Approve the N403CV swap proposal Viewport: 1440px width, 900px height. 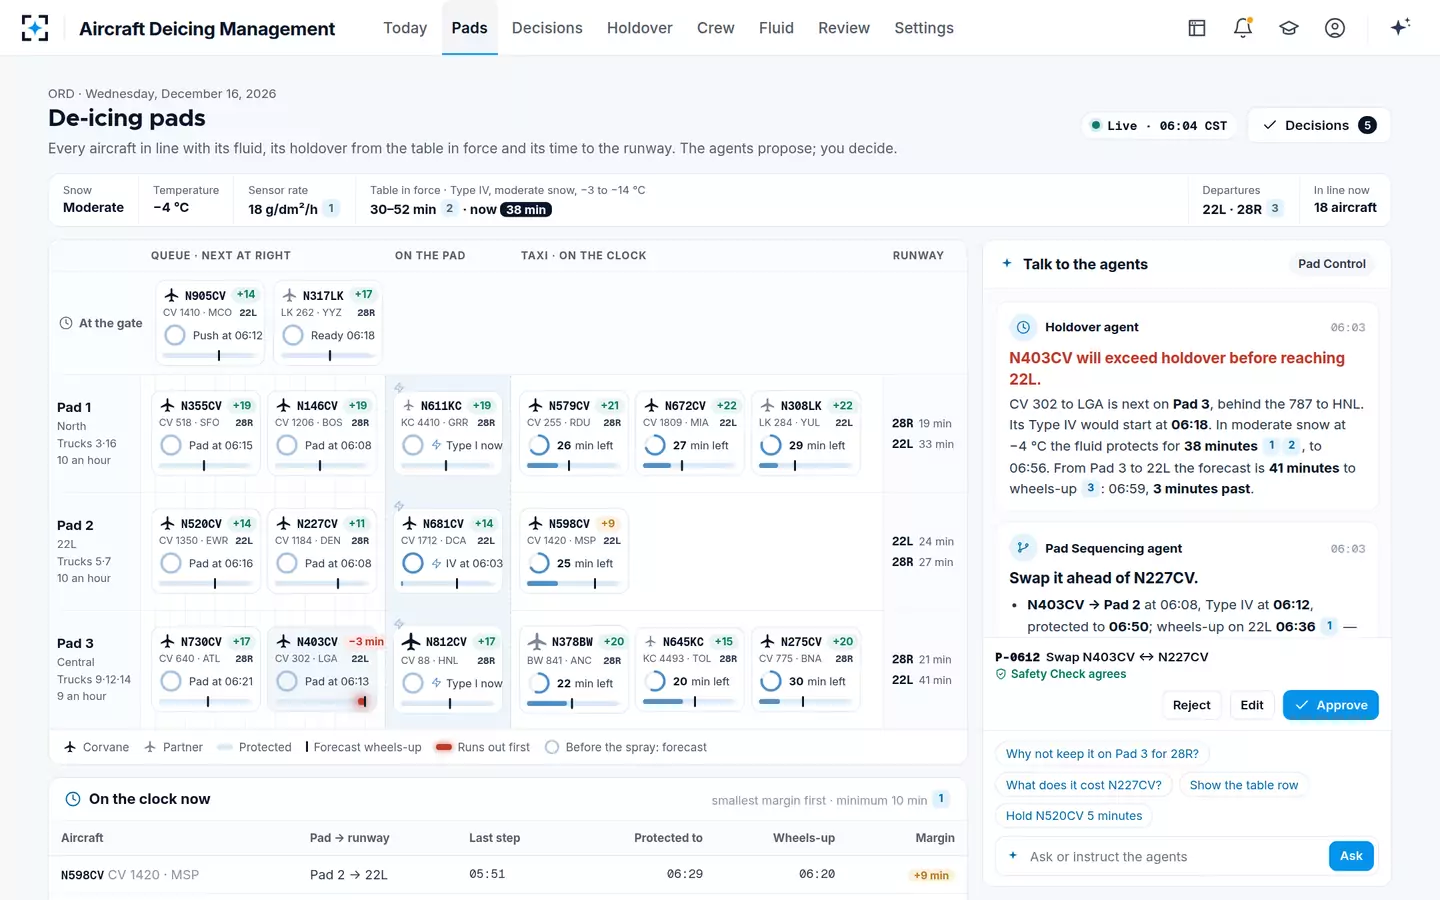(1331, 705)
